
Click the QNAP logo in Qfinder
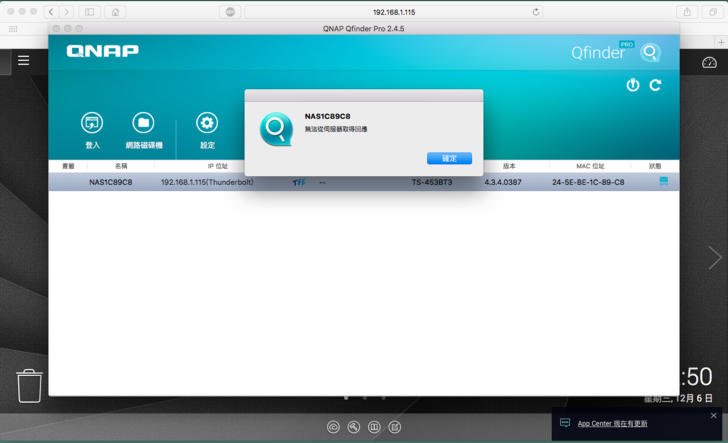(103, 51)
